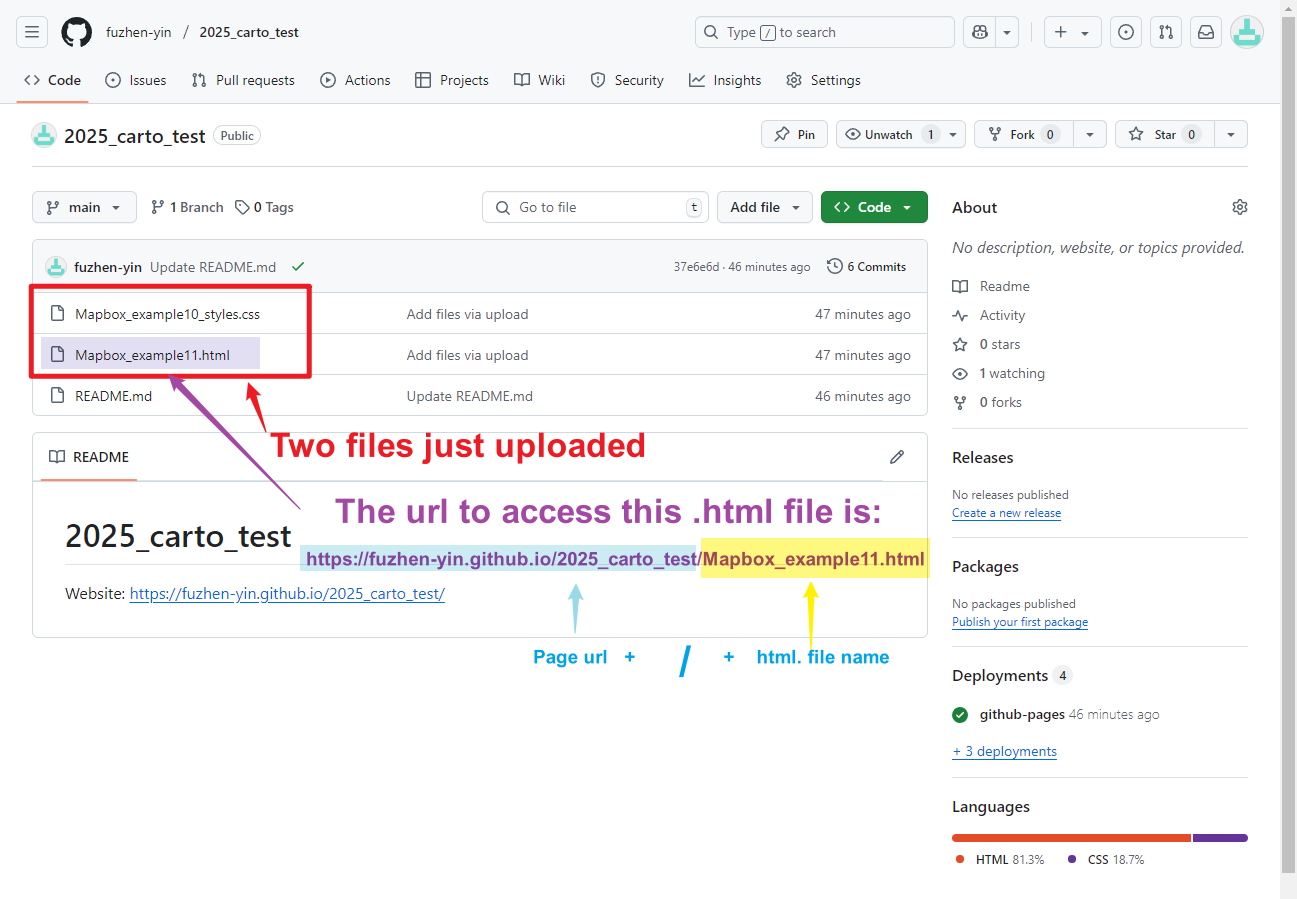1297x899 pixels.
Task: Open the website link in README
Action: coord(287,593)
